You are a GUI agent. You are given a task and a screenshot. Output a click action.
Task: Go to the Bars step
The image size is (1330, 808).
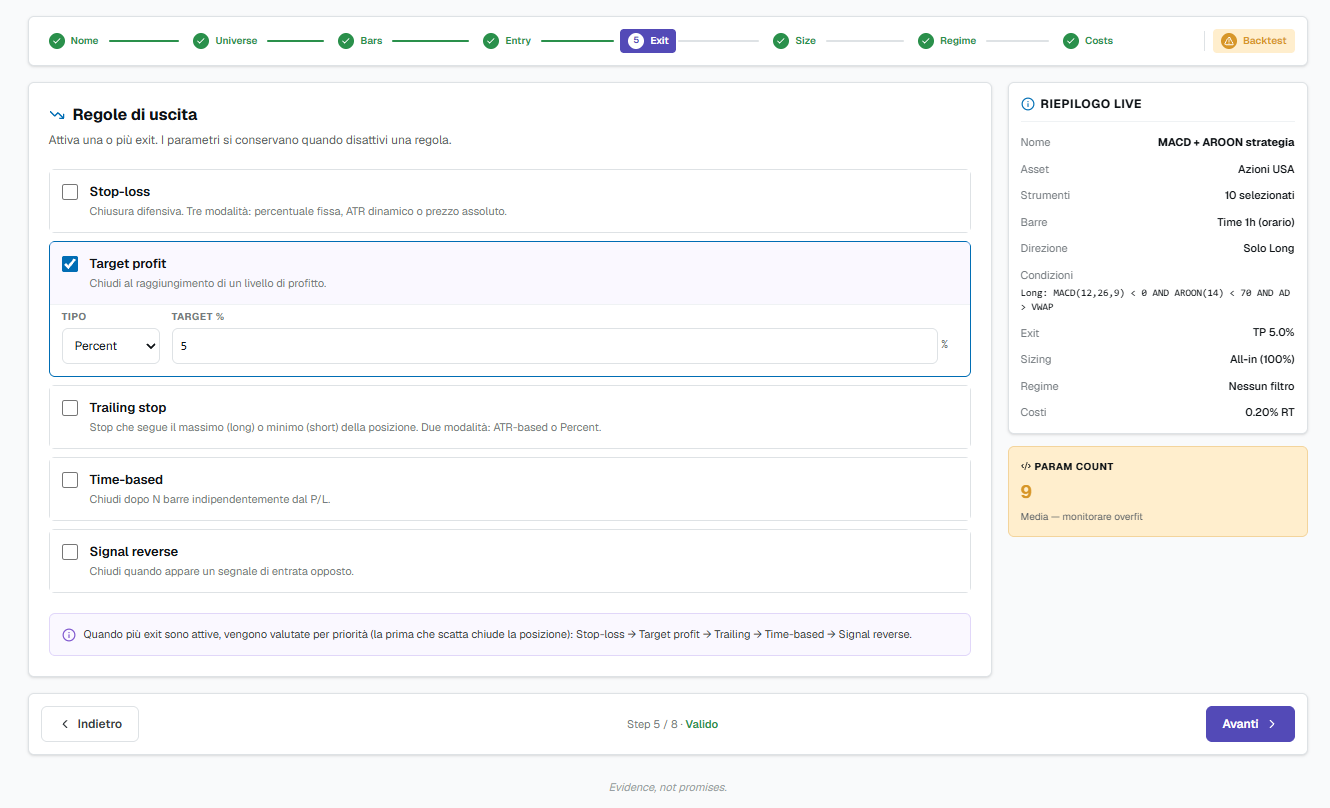click(x=360, y=41)
